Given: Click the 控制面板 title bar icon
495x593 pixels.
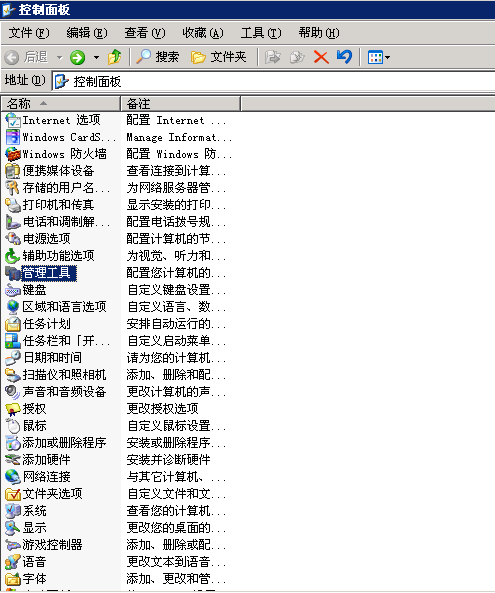Looking at the screenshot, I should (8, 9).
